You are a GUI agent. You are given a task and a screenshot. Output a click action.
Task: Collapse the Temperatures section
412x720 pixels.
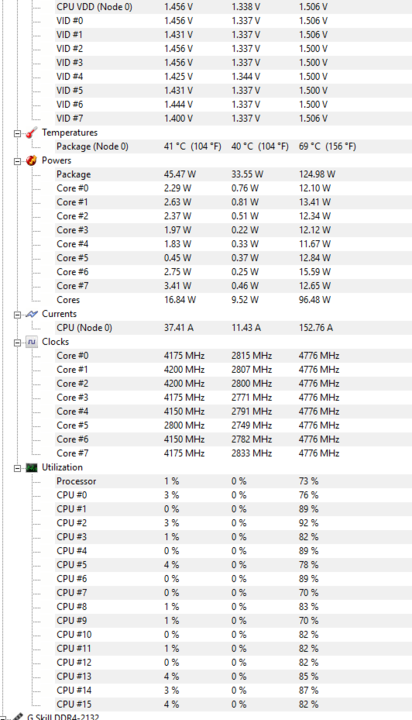17,133
